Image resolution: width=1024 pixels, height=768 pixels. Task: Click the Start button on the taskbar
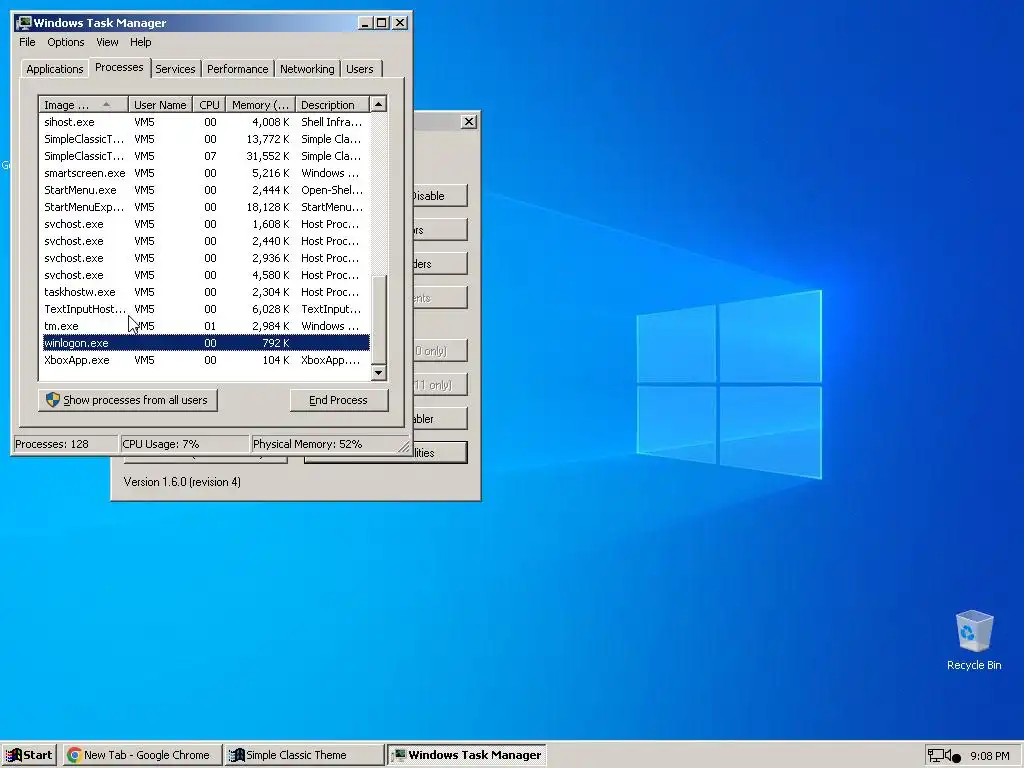[29, 755]
